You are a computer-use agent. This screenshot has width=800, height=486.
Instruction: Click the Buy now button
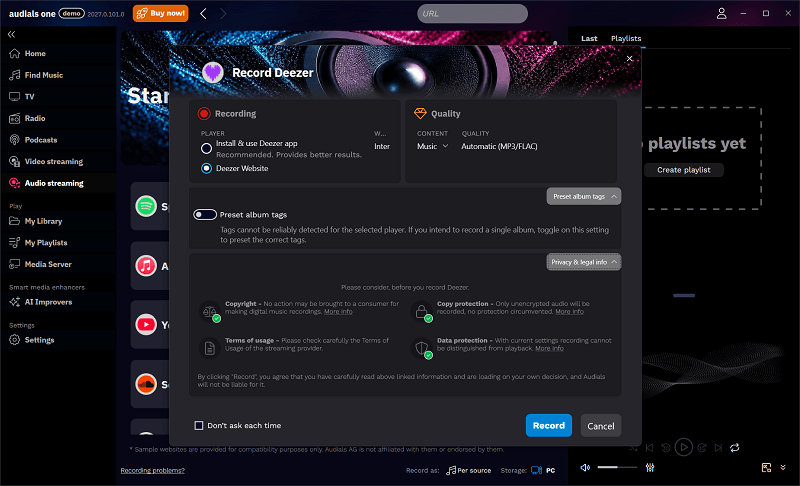tap(161, 13)
